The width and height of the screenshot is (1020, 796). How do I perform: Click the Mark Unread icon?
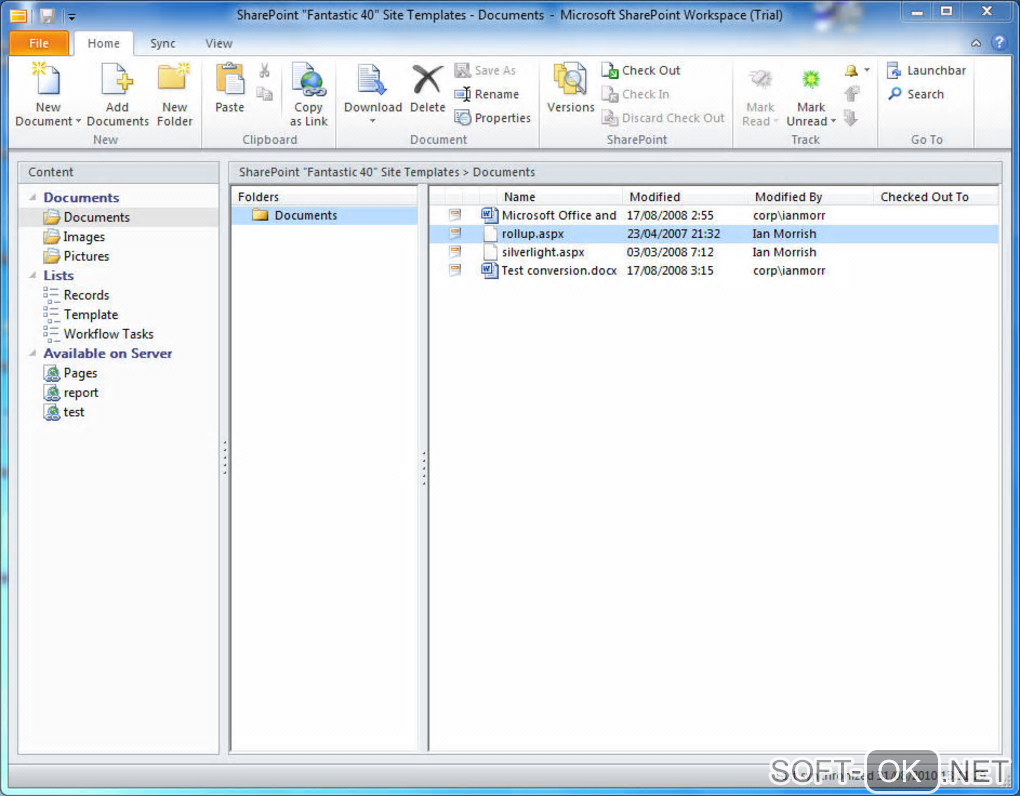tap(811, 81)
